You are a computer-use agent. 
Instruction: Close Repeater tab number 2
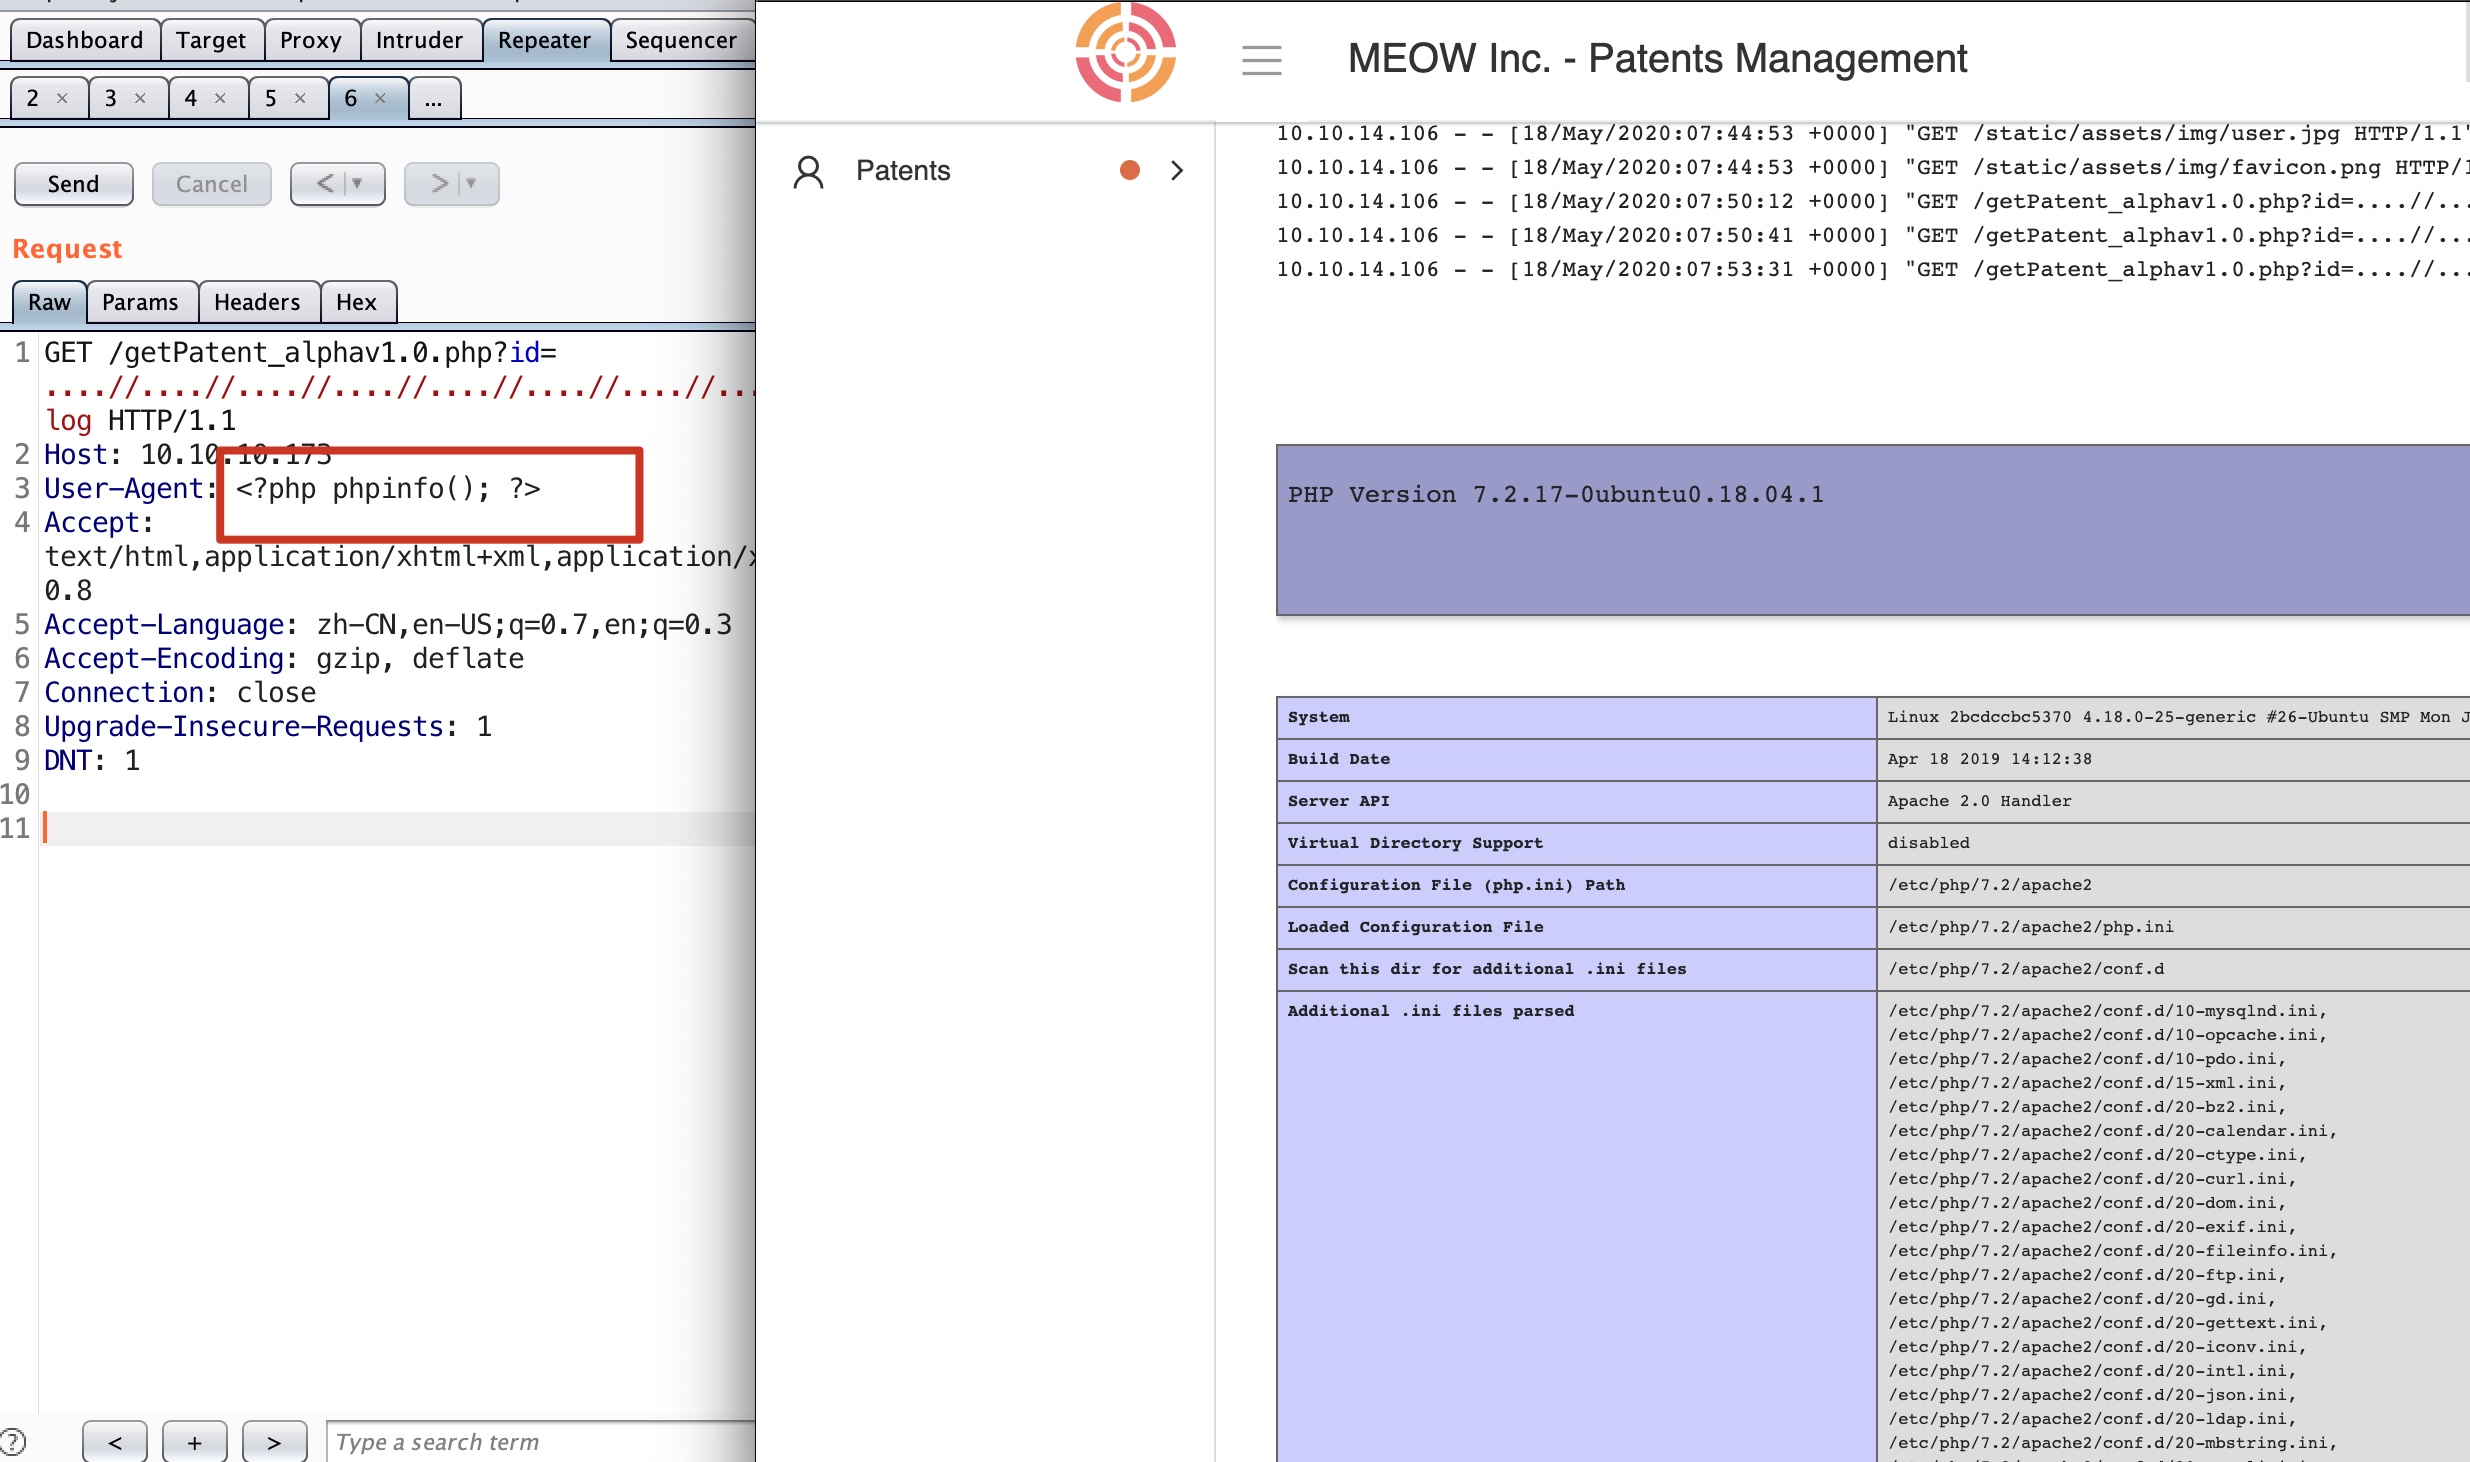coord(62,98)
